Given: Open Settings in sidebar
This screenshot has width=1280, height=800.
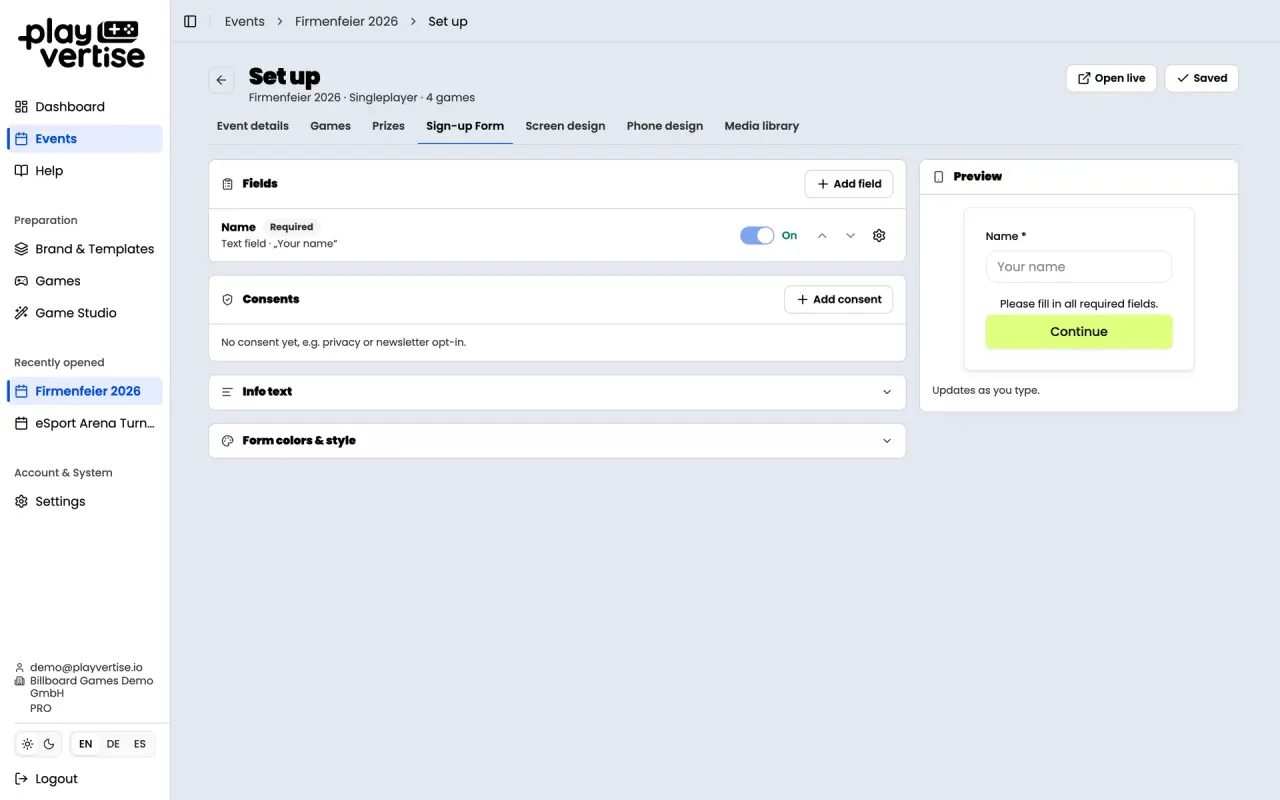Looking at the screenshot, I should click(x=85, y=501).
